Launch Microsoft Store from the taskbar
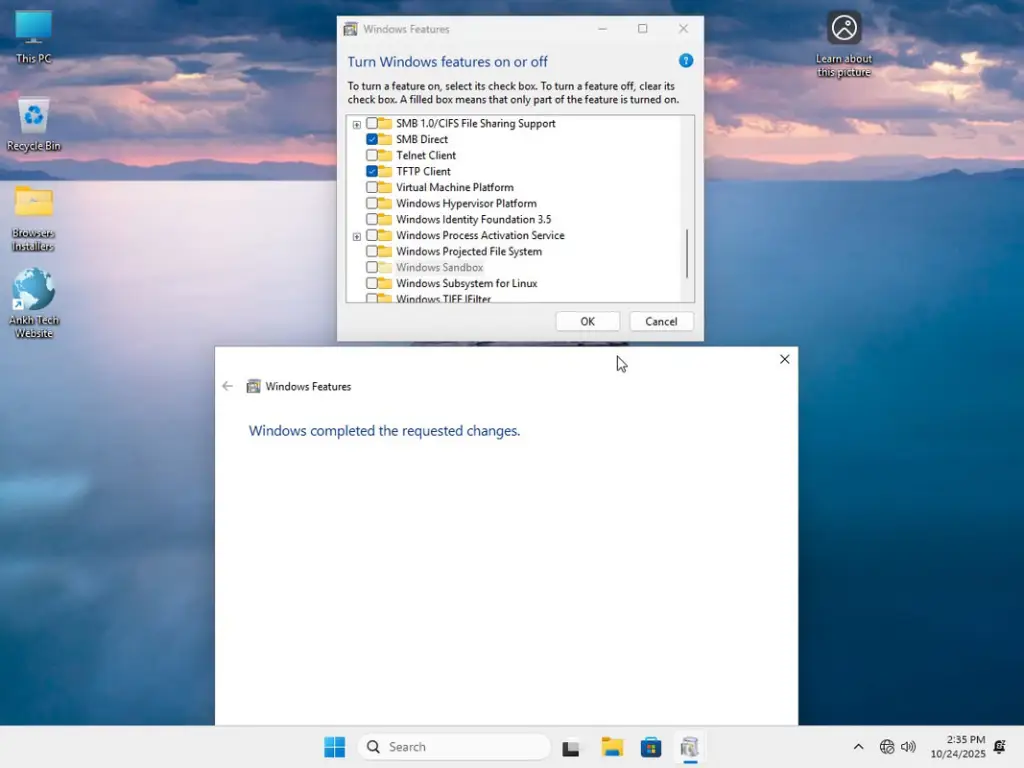This screenshot has height=768, width=1024. coord(650,747)
